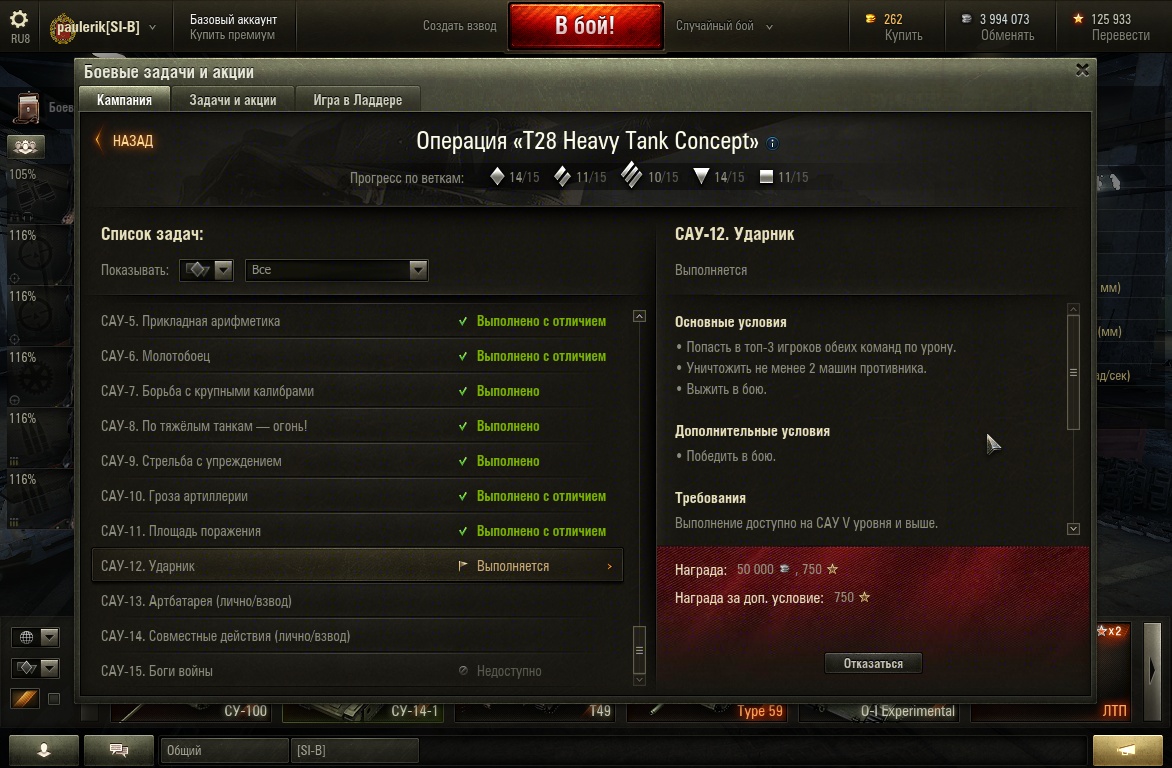Screen dimensions: 1172x768
Task: Select mission "САУ-13. Артбатарея" in list
Action: point(357,601)
